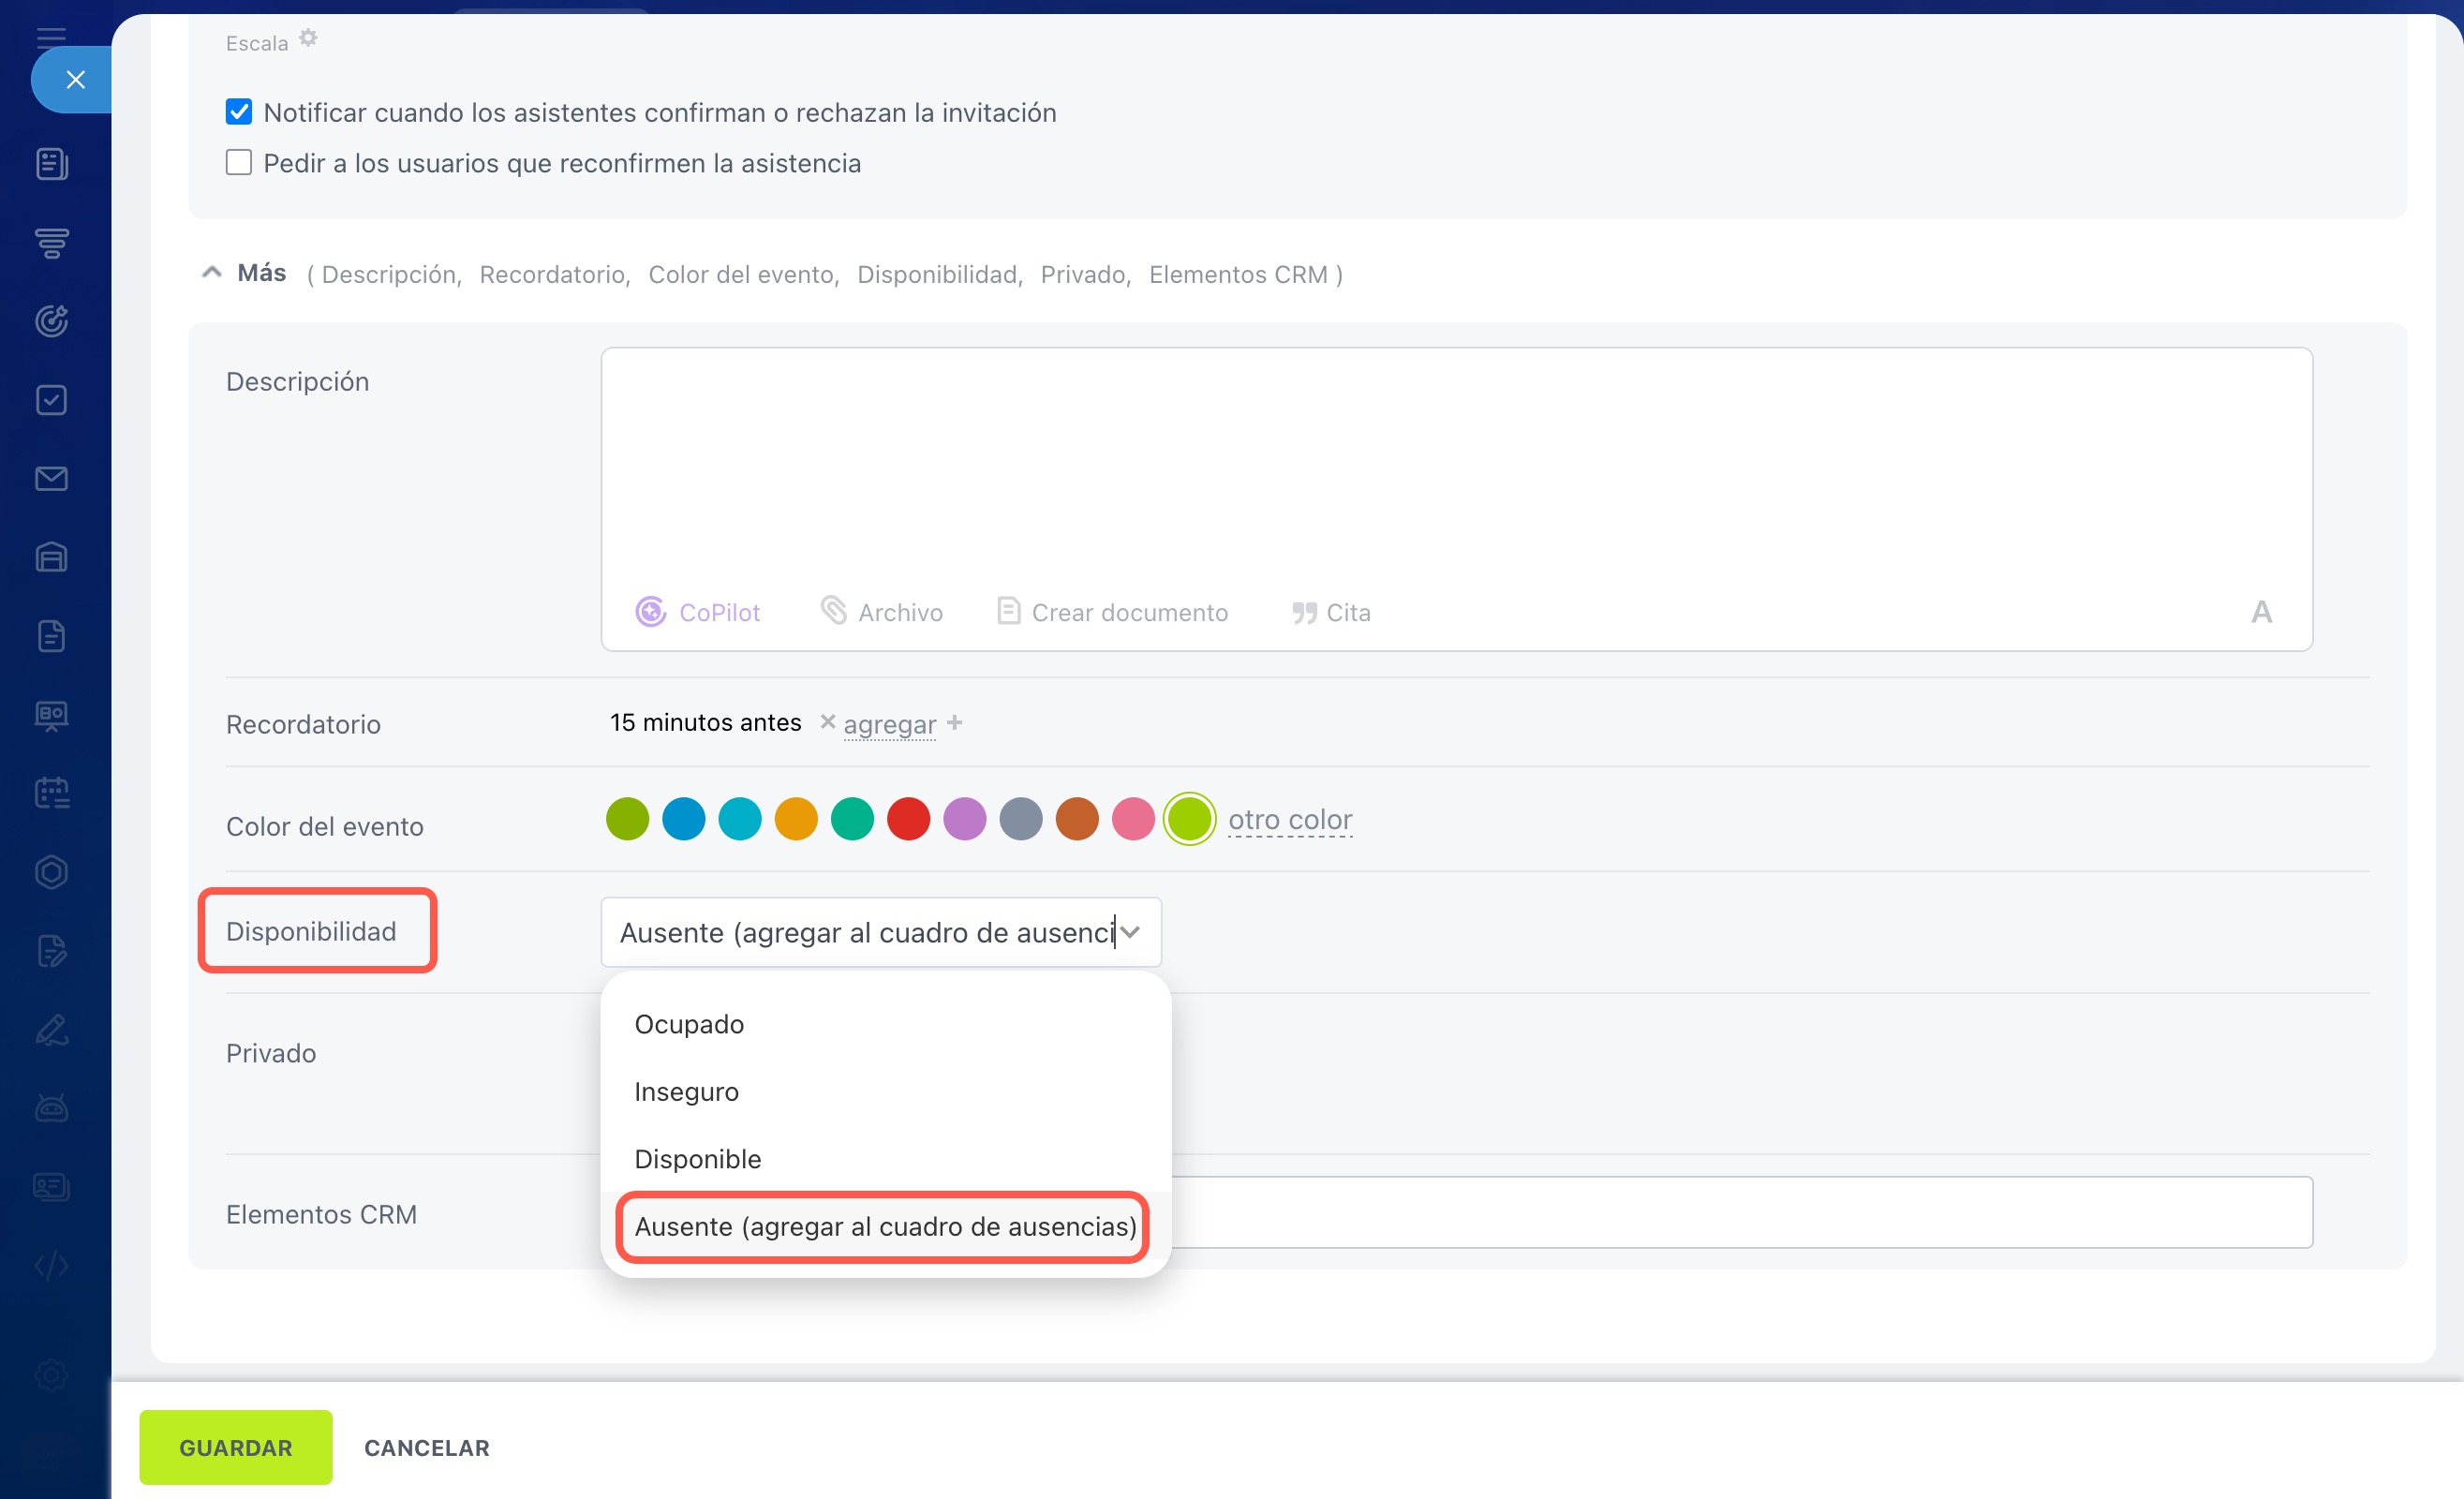Click the Archivo paperclip attachment icon
The height and width of the screenshot is (1499, 2464).
coord(833,610)
